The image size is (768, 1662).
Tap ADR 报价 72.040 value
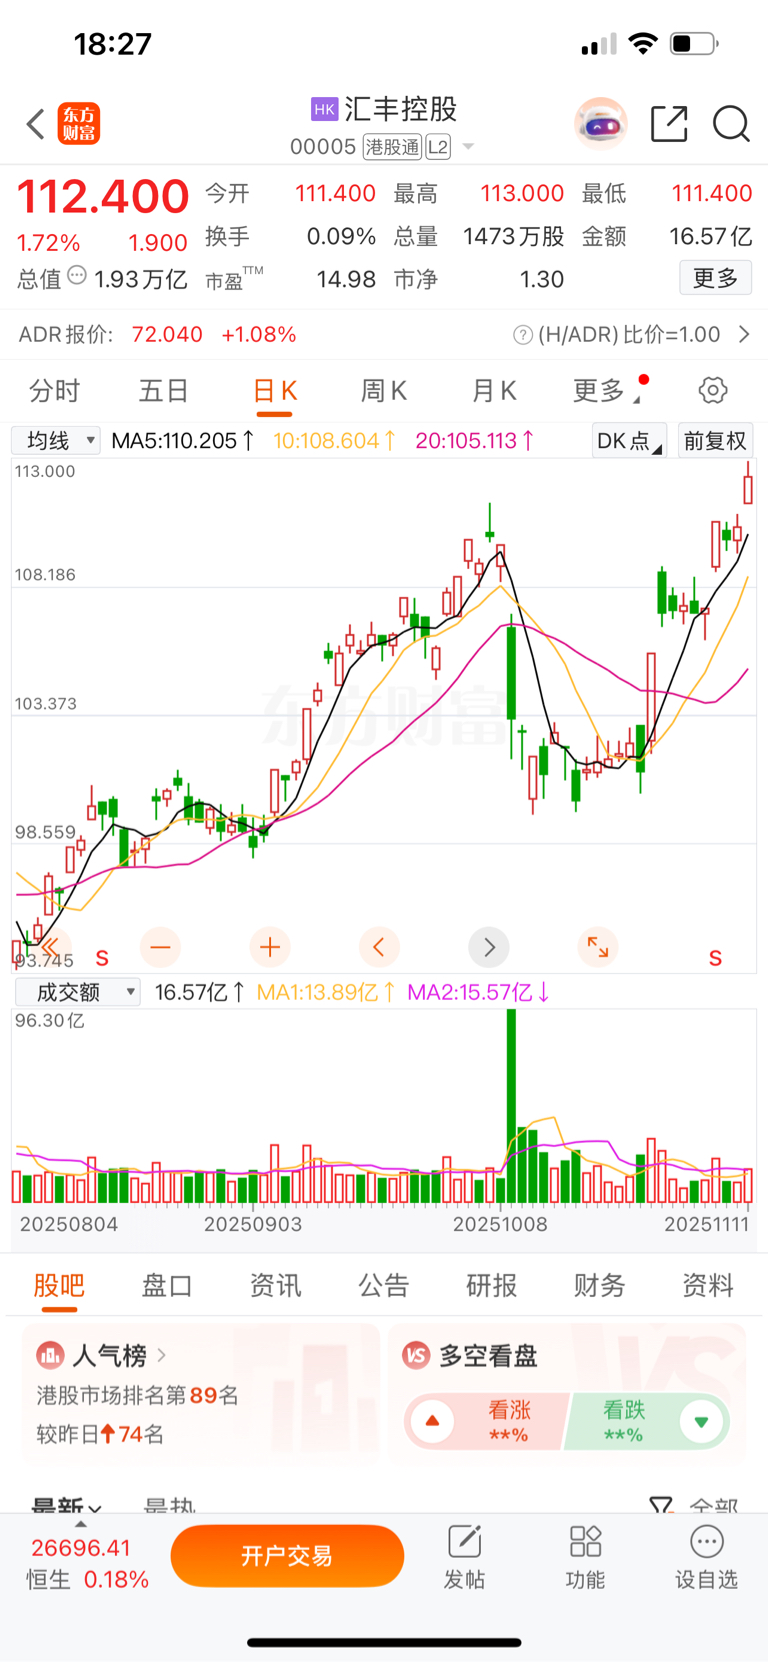point(167,335)
